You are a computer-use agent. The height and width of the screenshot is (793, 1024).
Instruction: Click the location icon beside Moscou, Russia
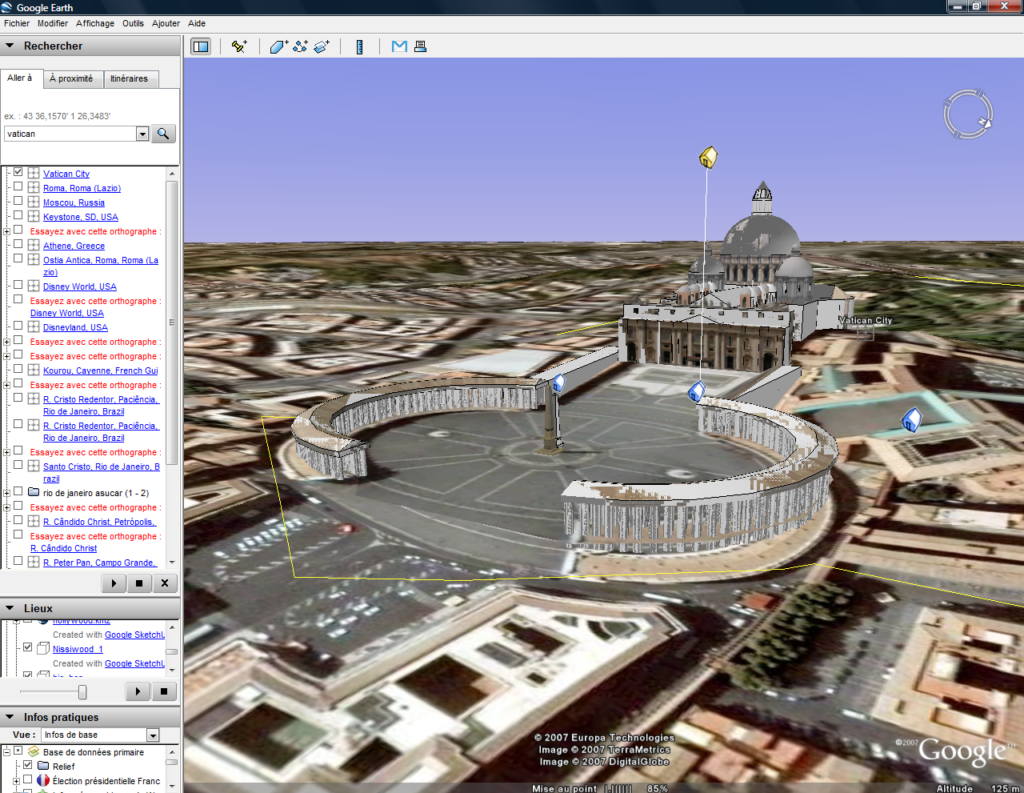coord(33,202)
